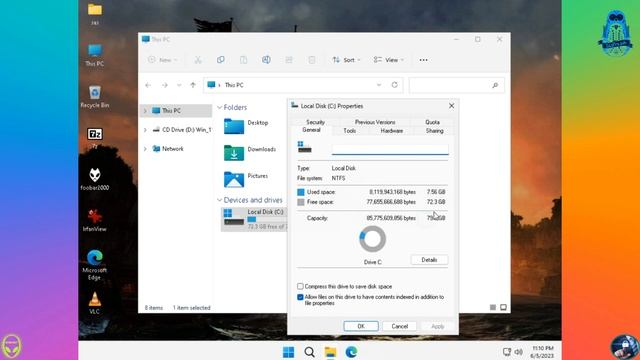Go forward in File Explorer
The image size is (640, 360).
164,85
